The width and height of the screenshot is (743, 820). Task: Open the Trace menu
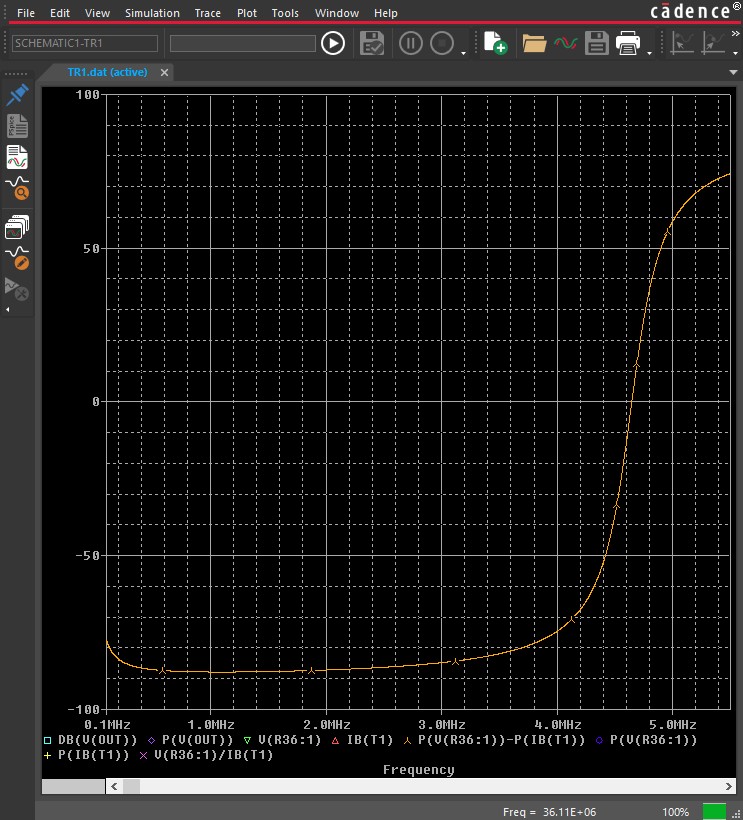tap(208, 13)
